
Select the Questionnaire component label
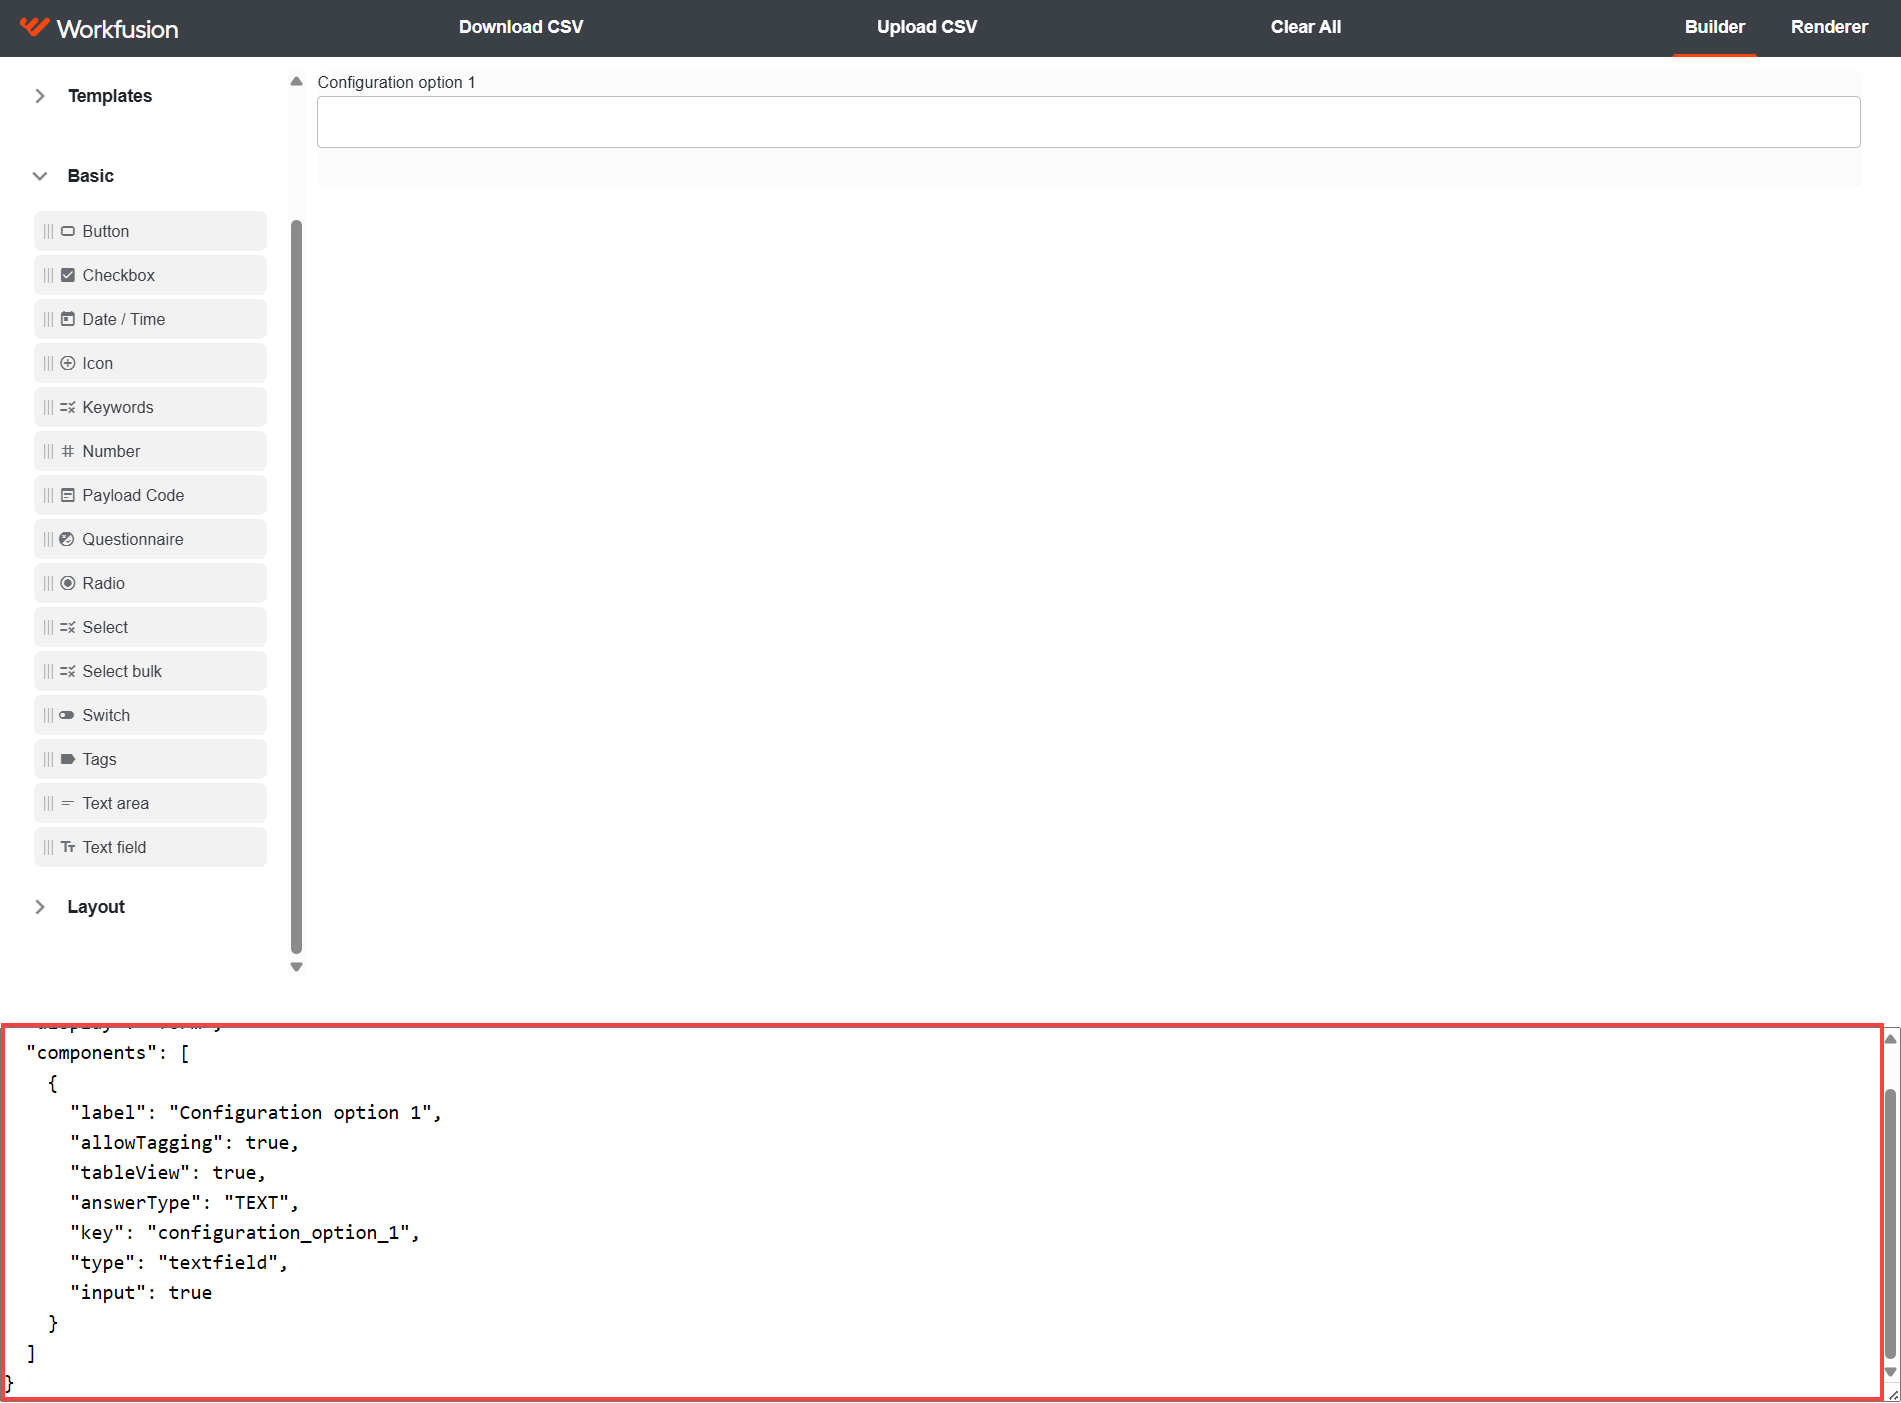[x=133, y=539]
